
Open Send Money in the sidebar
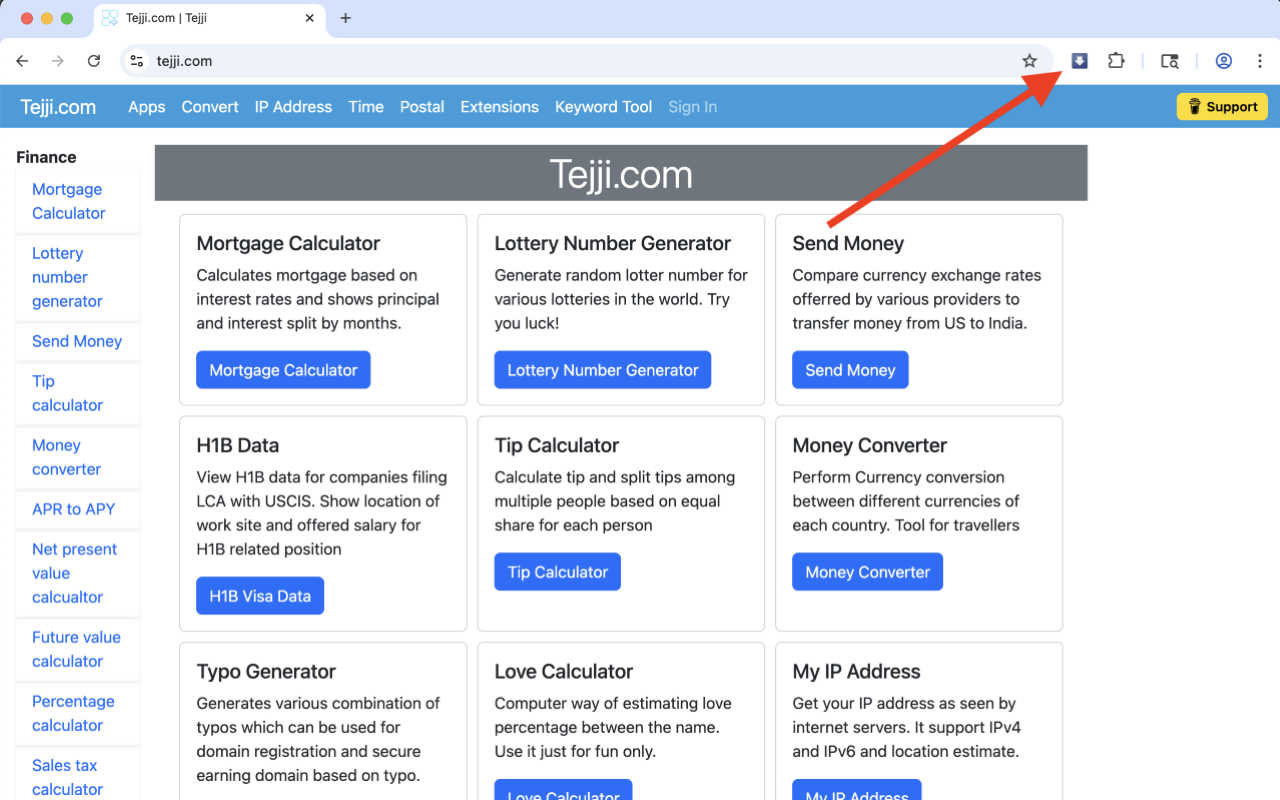[x=77, y=341]
